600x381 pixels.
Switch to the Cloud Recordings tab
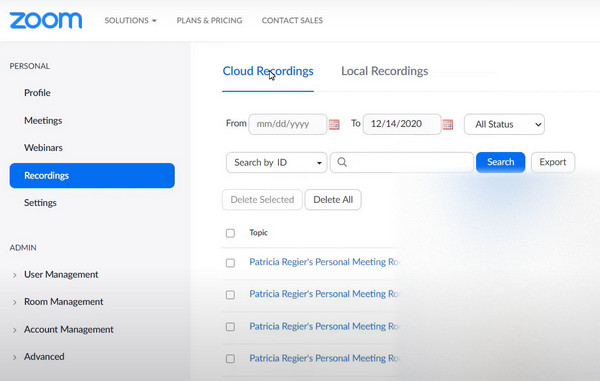268,71
